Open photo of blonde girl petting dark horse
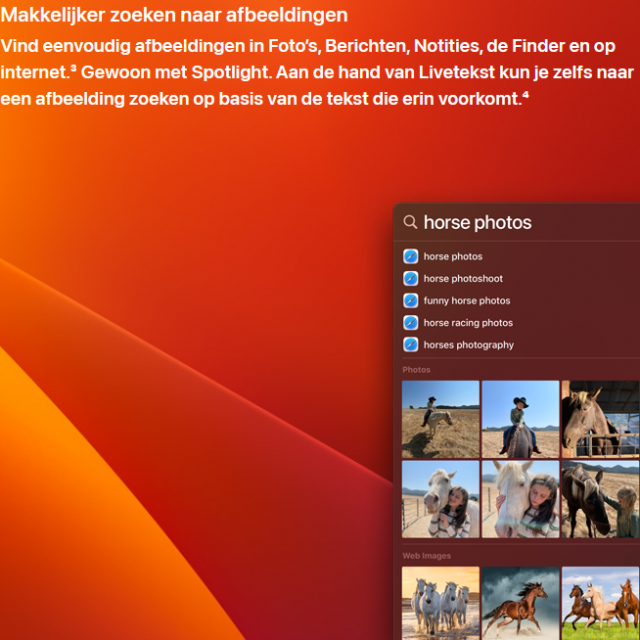This screenshot has height=640, width=640. point(600,499)
